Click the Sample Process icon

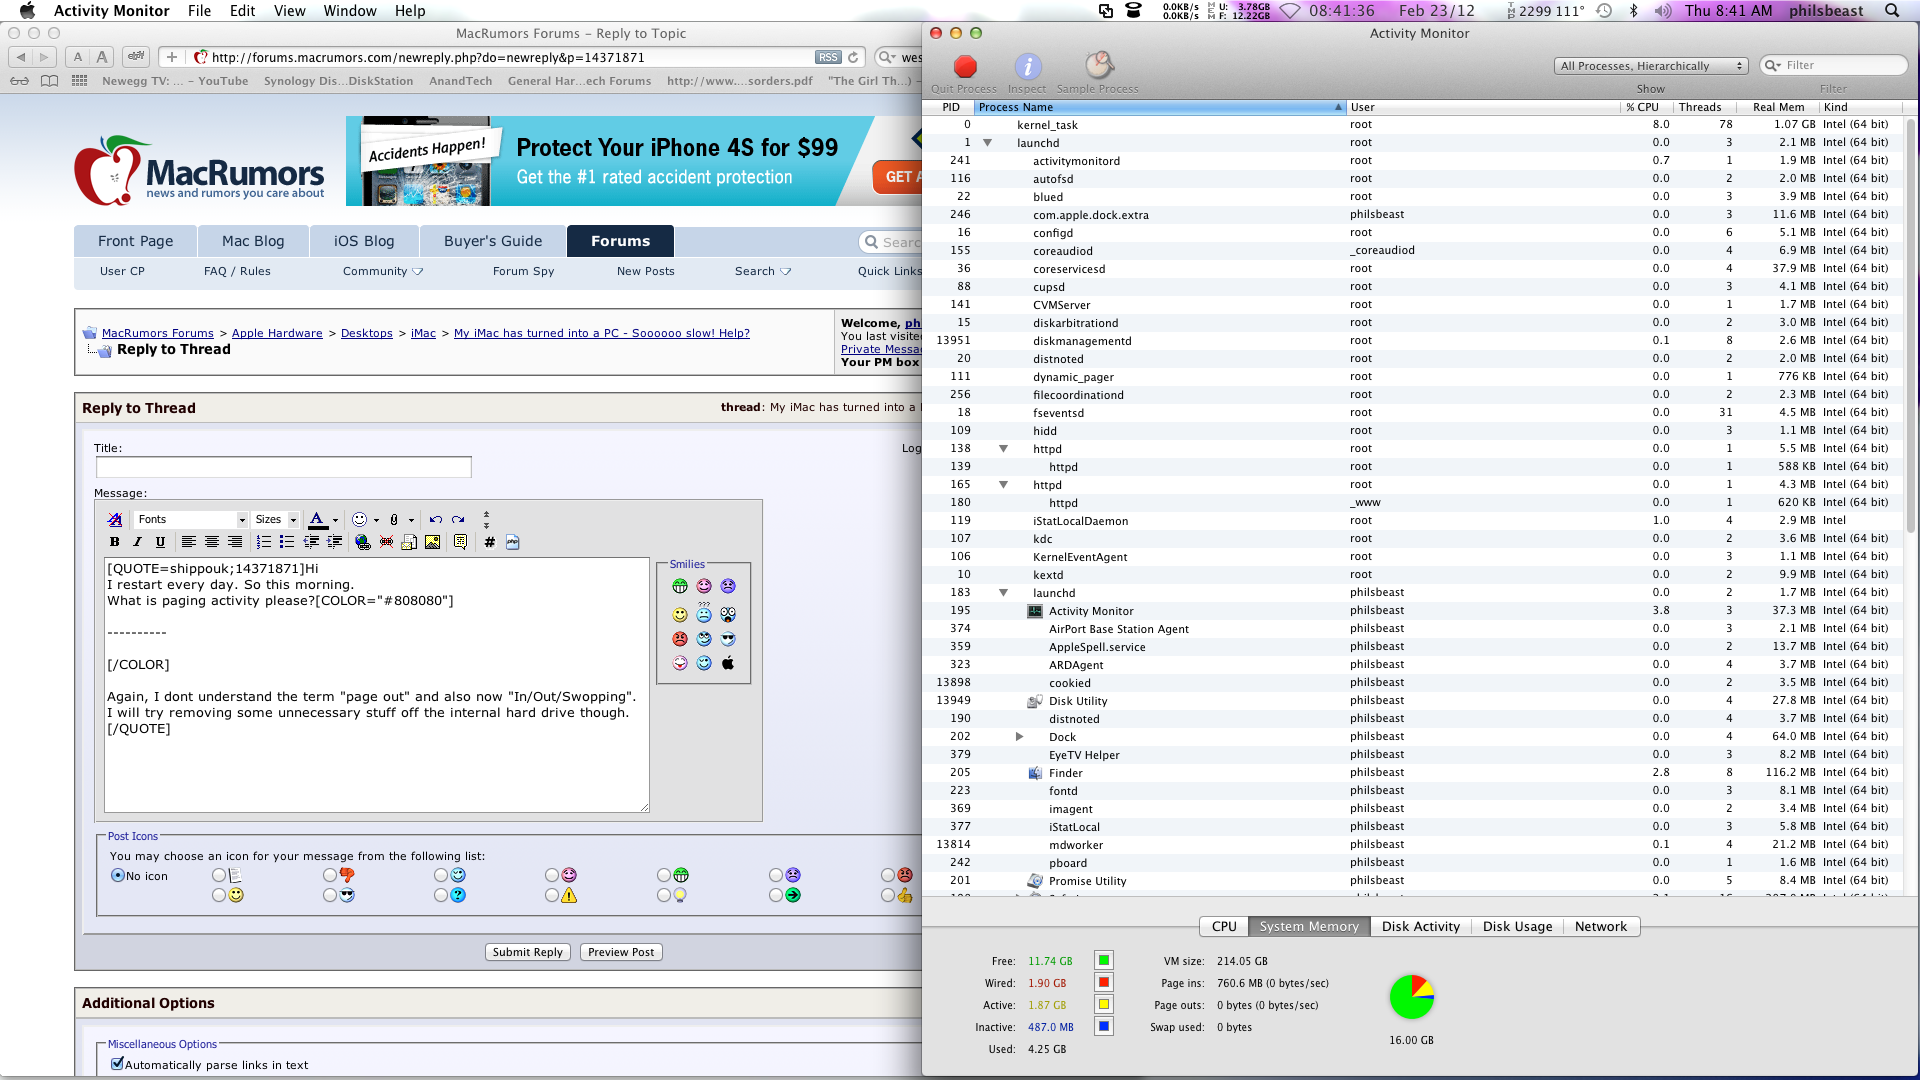1098,67
